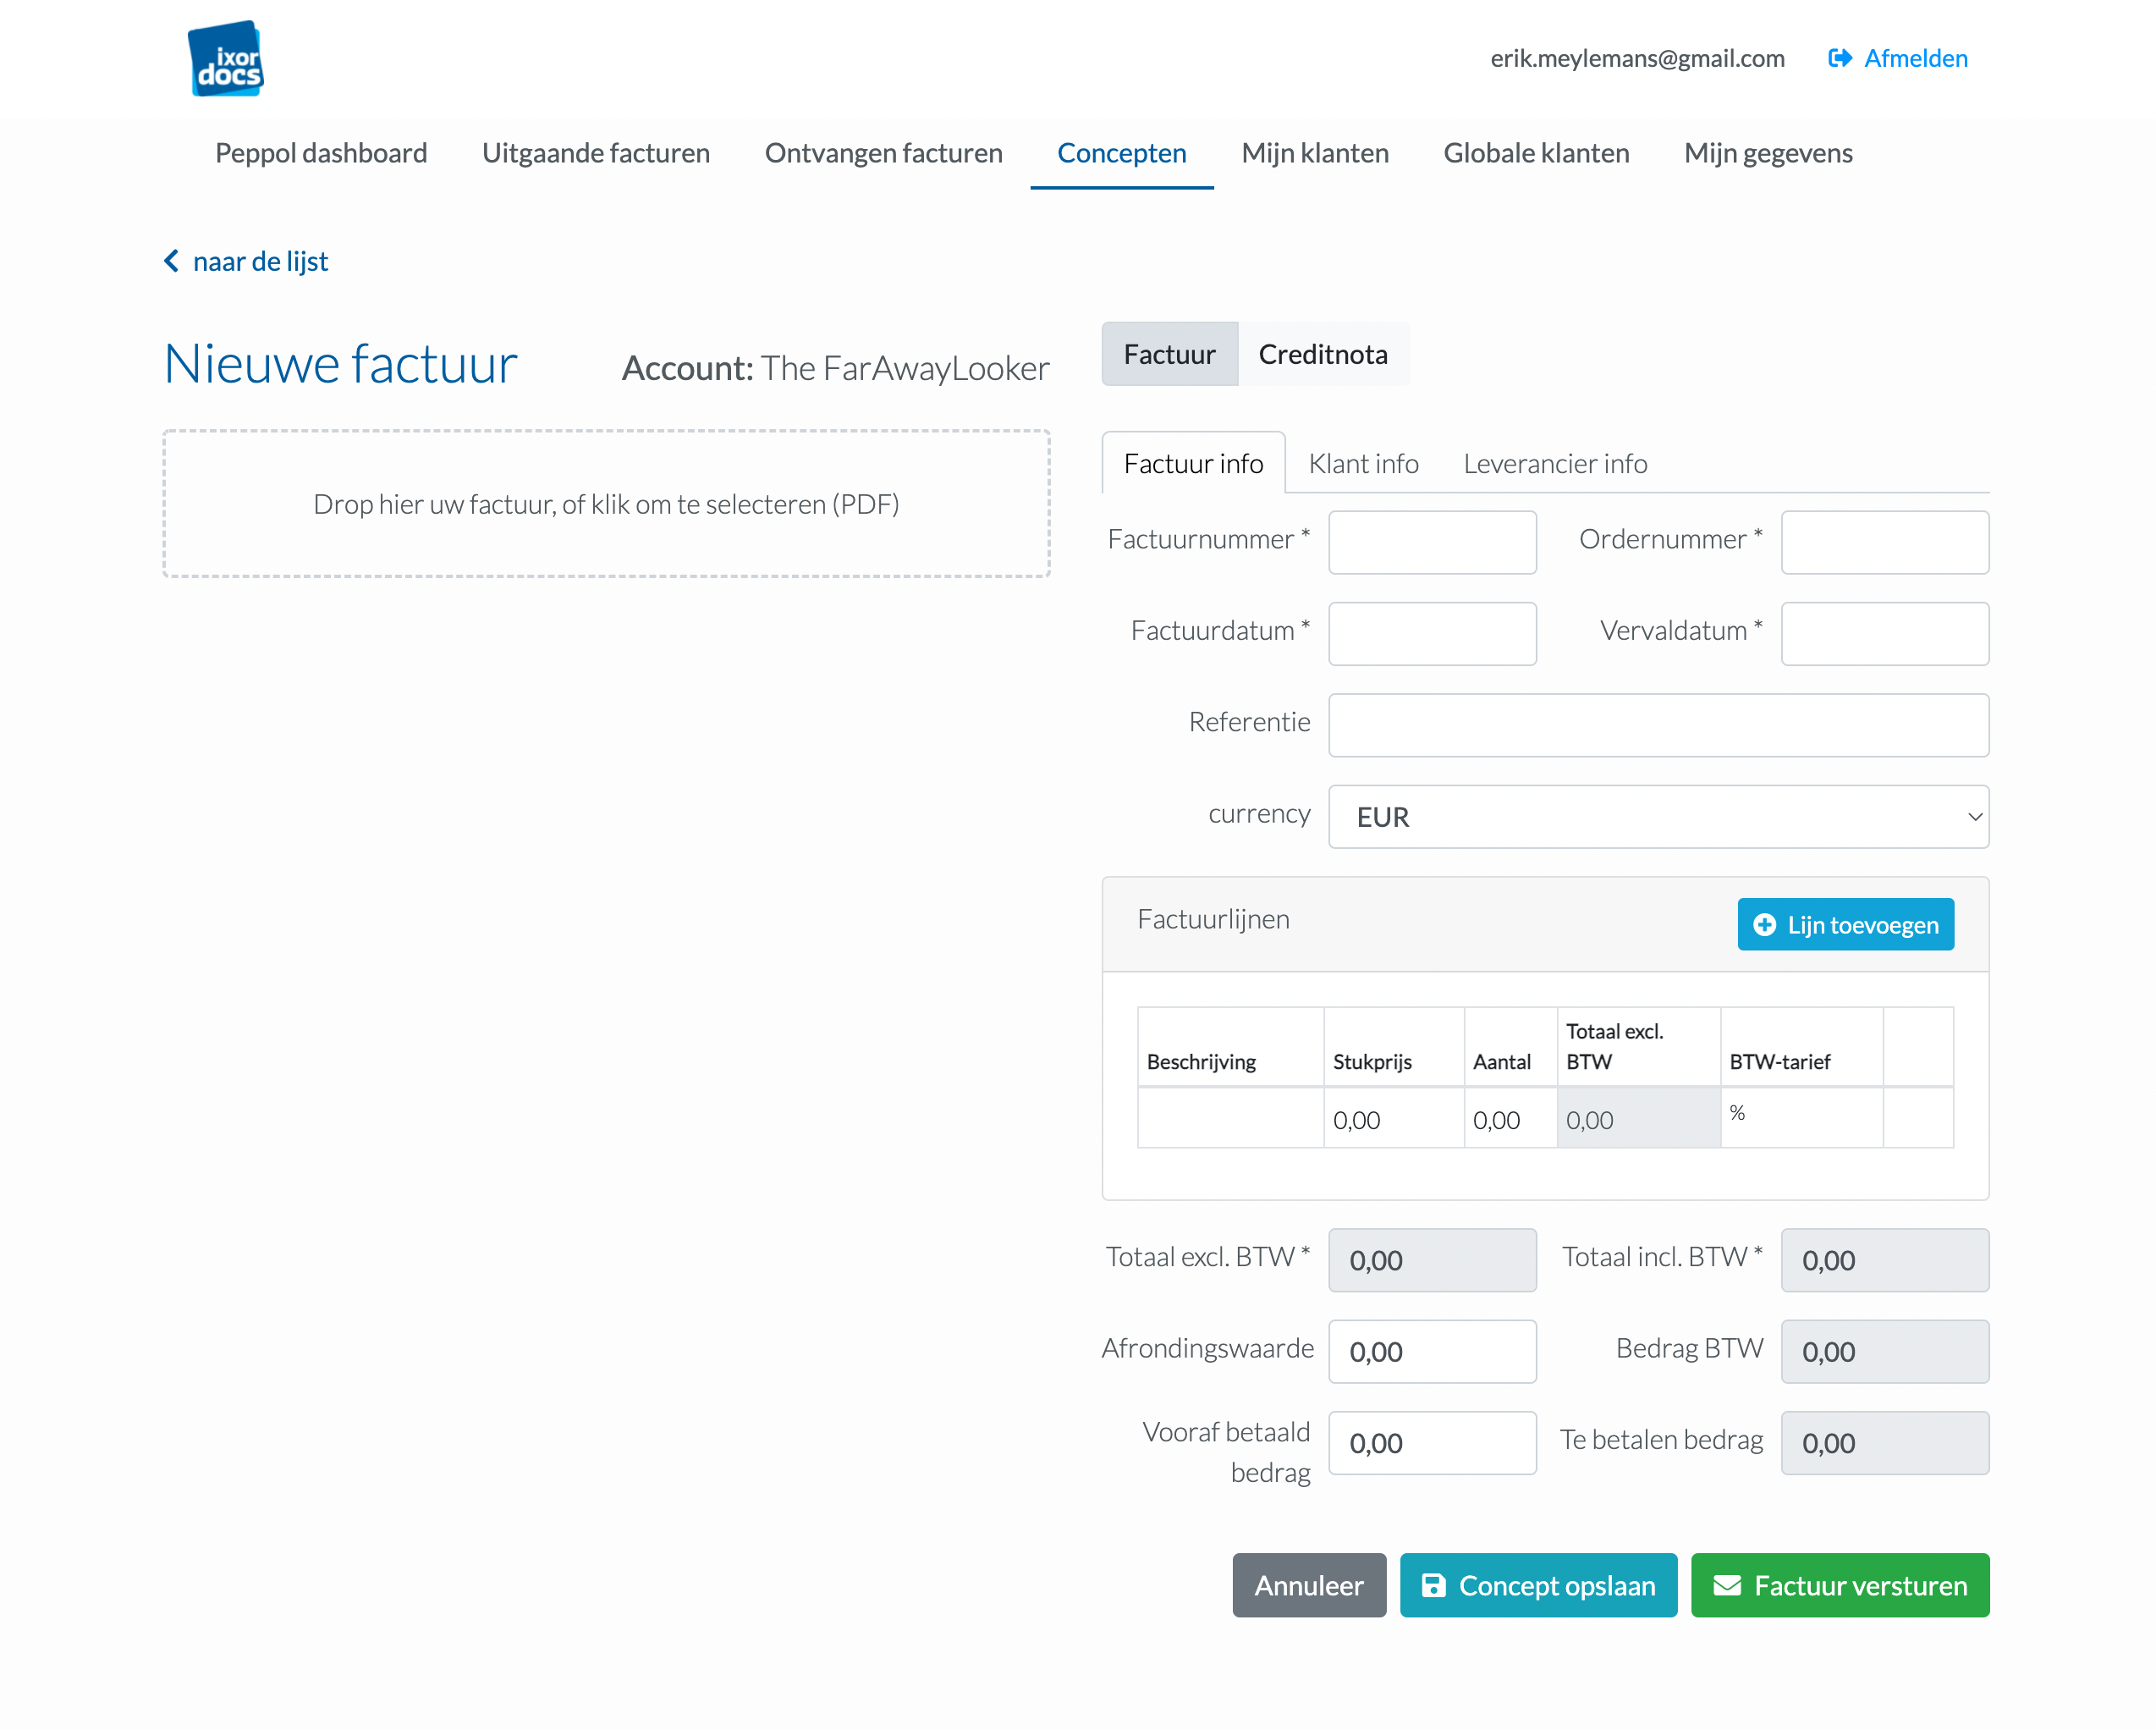The image size is (2156, 1730).
Task: Open the Concepten menu item
Action: 1121,153
